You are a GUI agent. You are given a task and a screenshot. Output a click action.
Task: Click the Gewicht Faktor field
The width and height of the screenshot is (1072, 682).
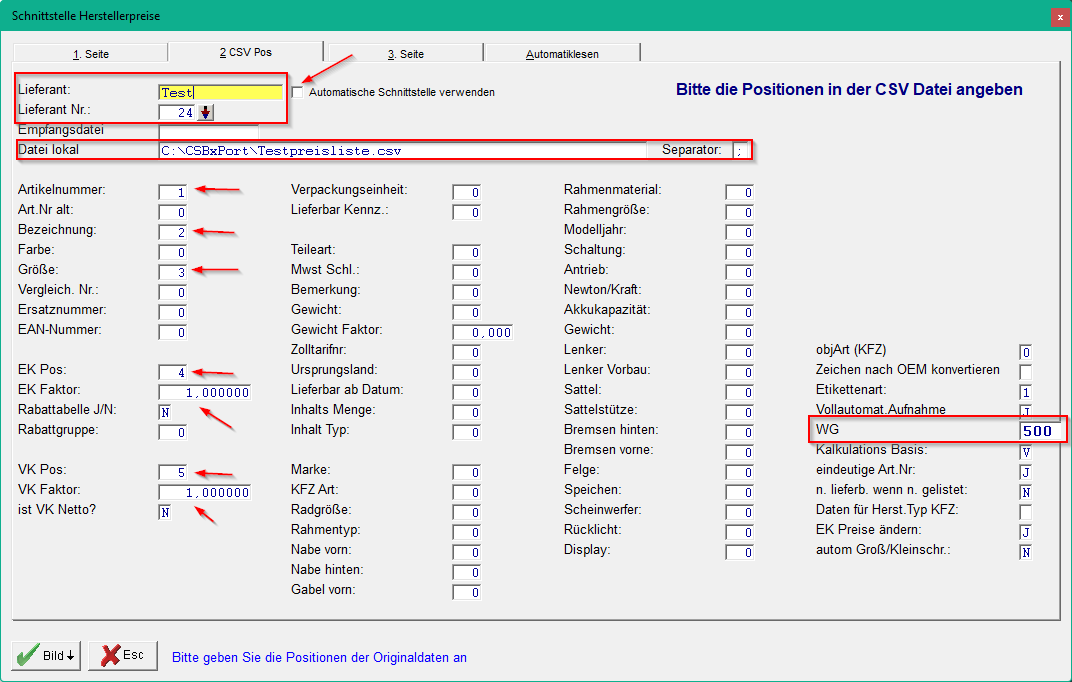pos(482,332)
